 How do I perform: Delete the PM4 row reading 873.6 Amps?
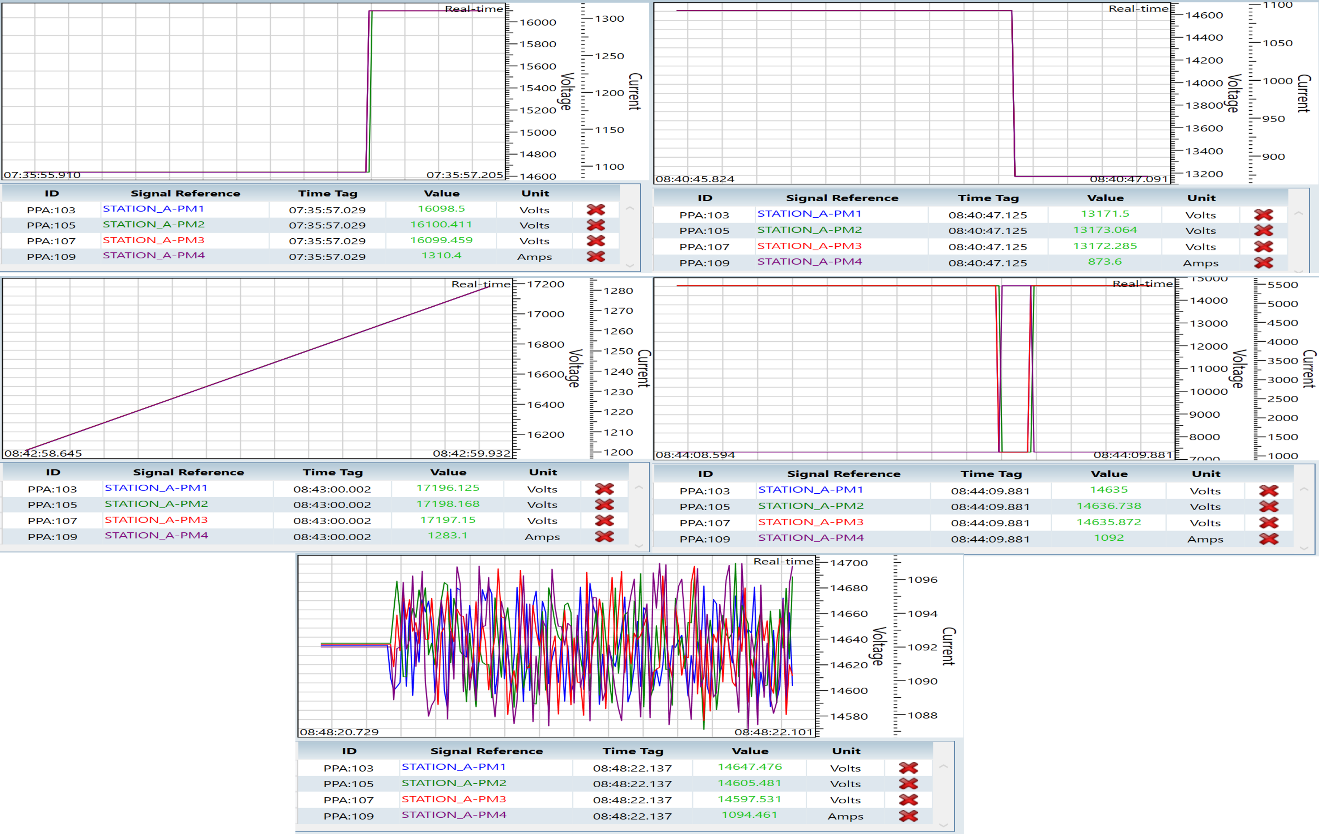click(x=1263, y=263)
